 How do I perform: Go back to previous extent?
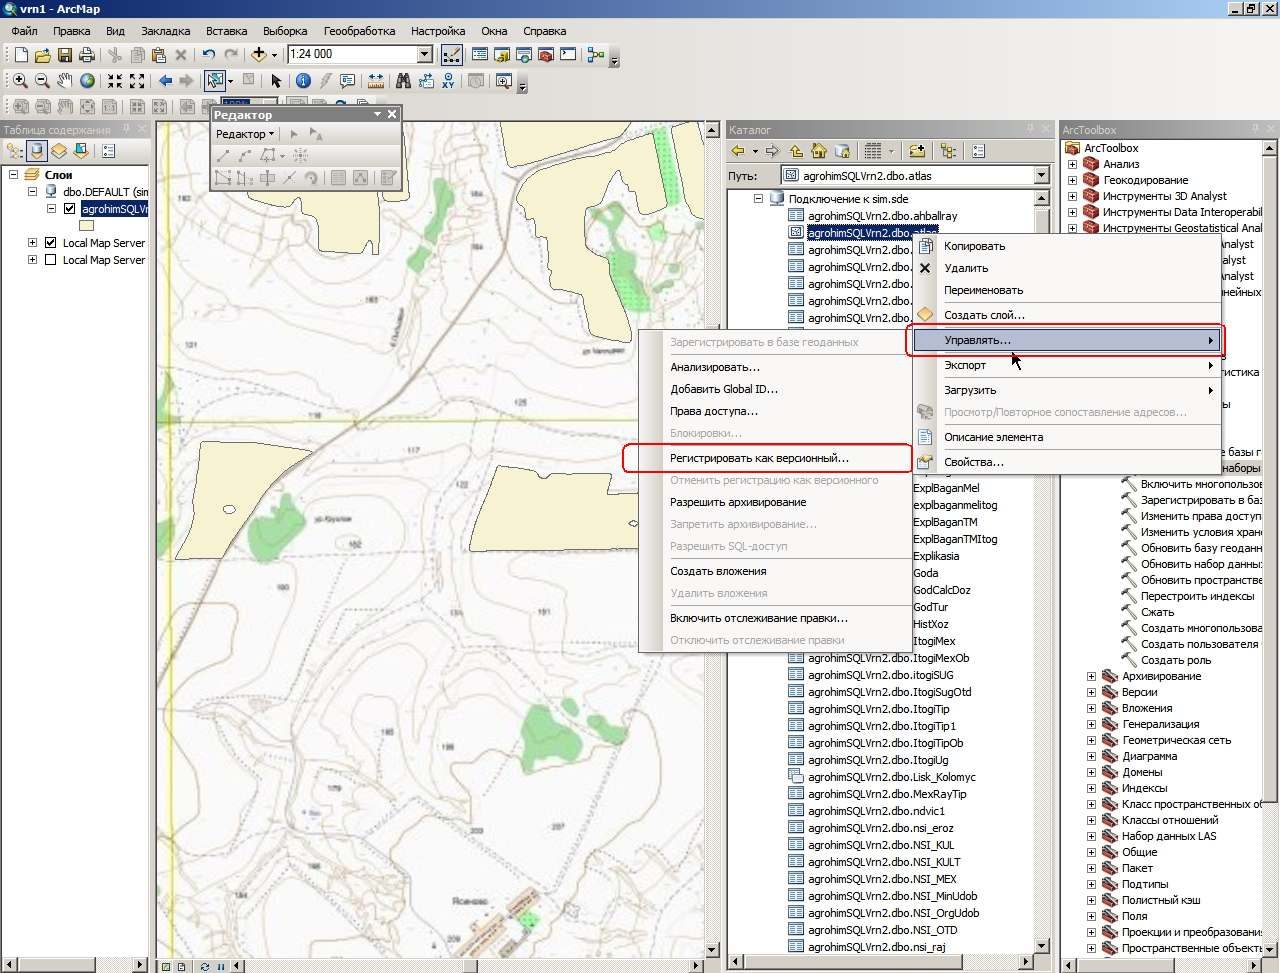click(x=165, y=81)
